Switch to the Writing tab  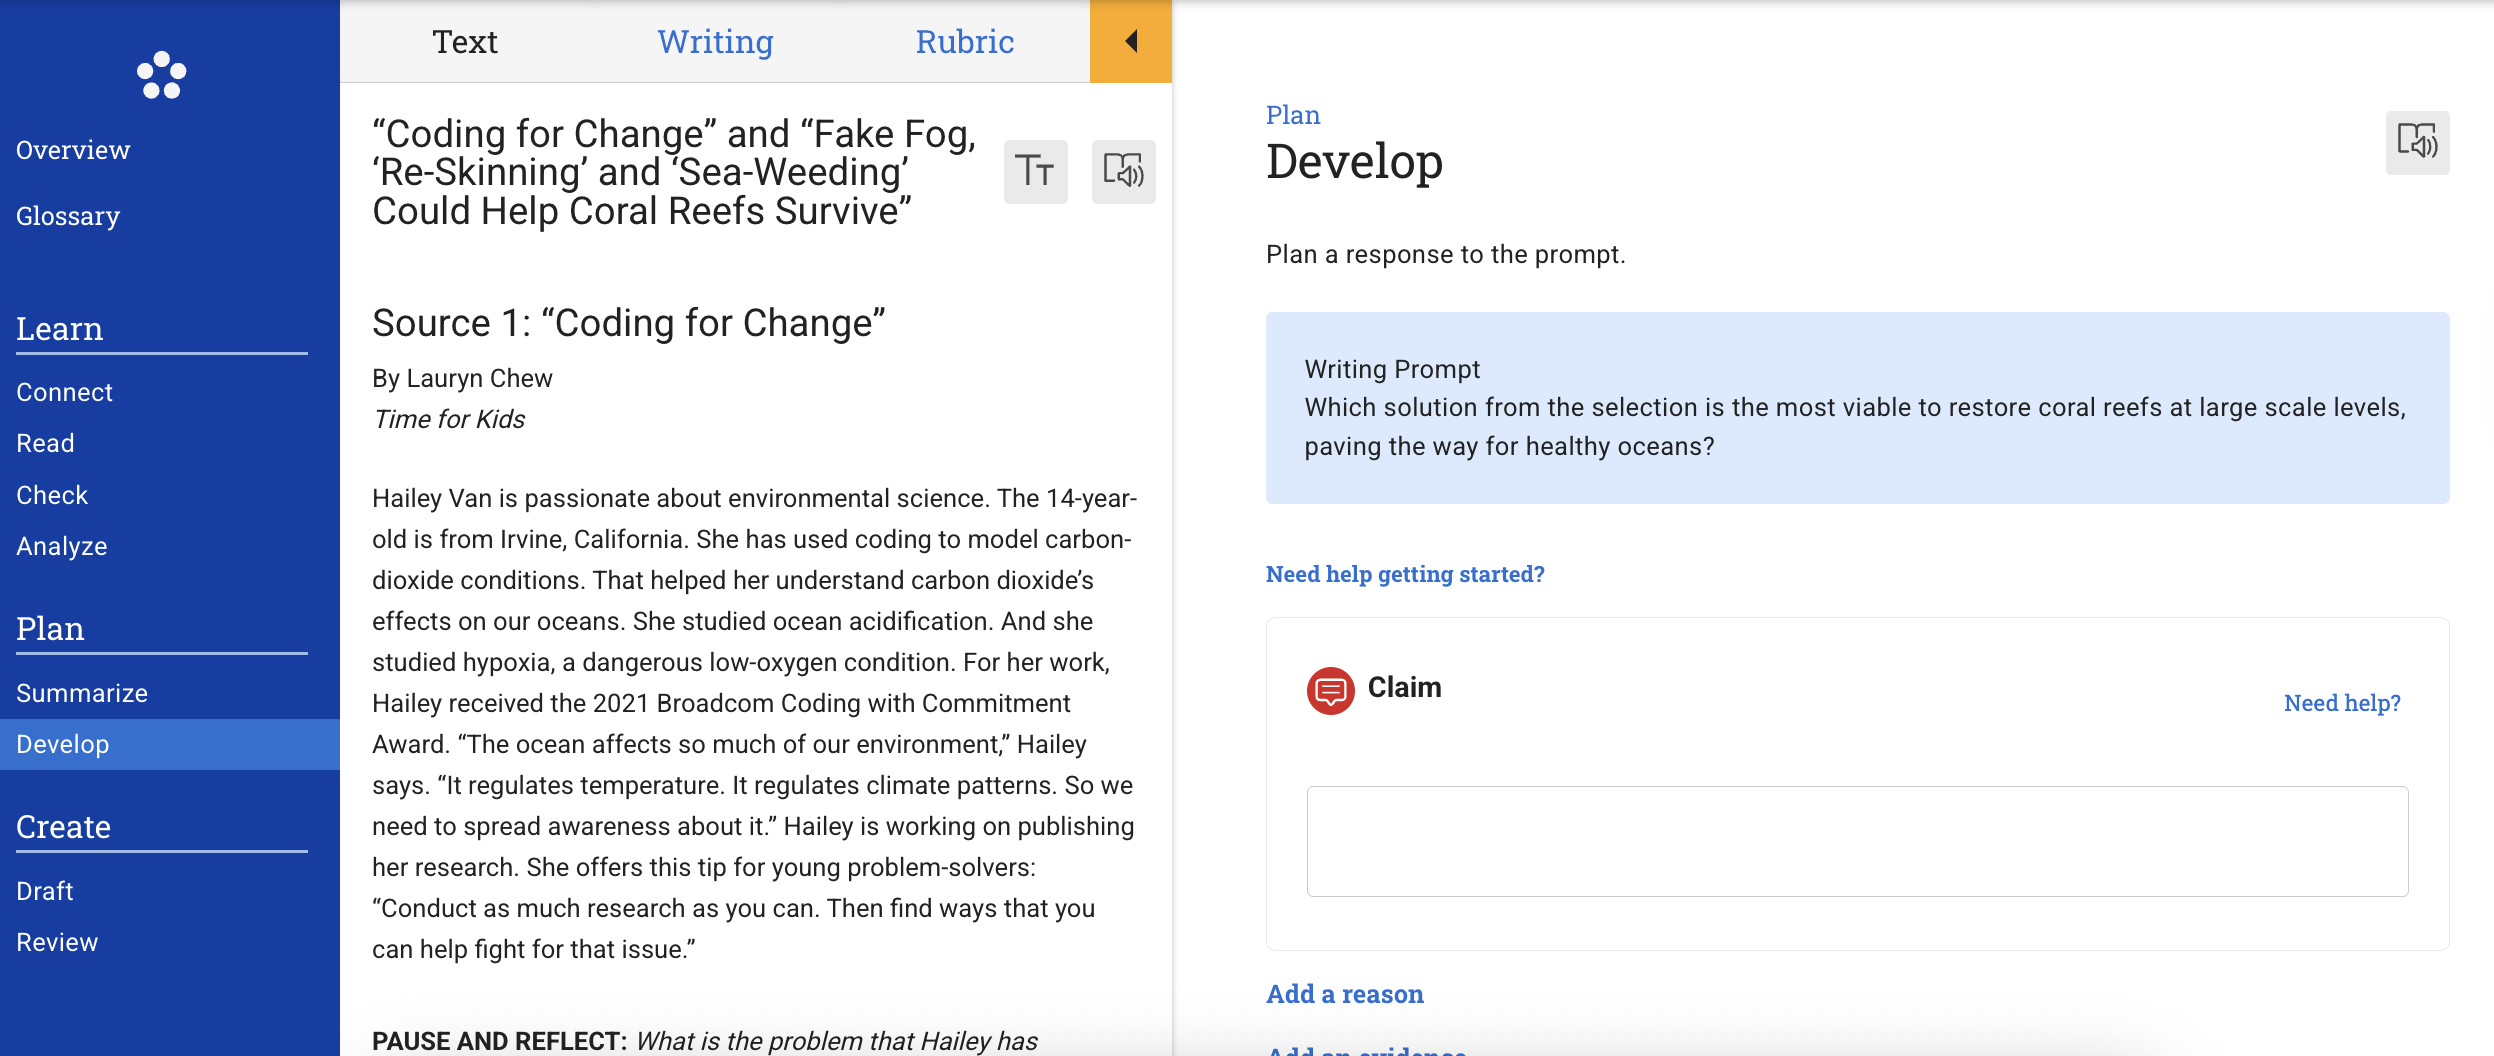coord(715,42)
